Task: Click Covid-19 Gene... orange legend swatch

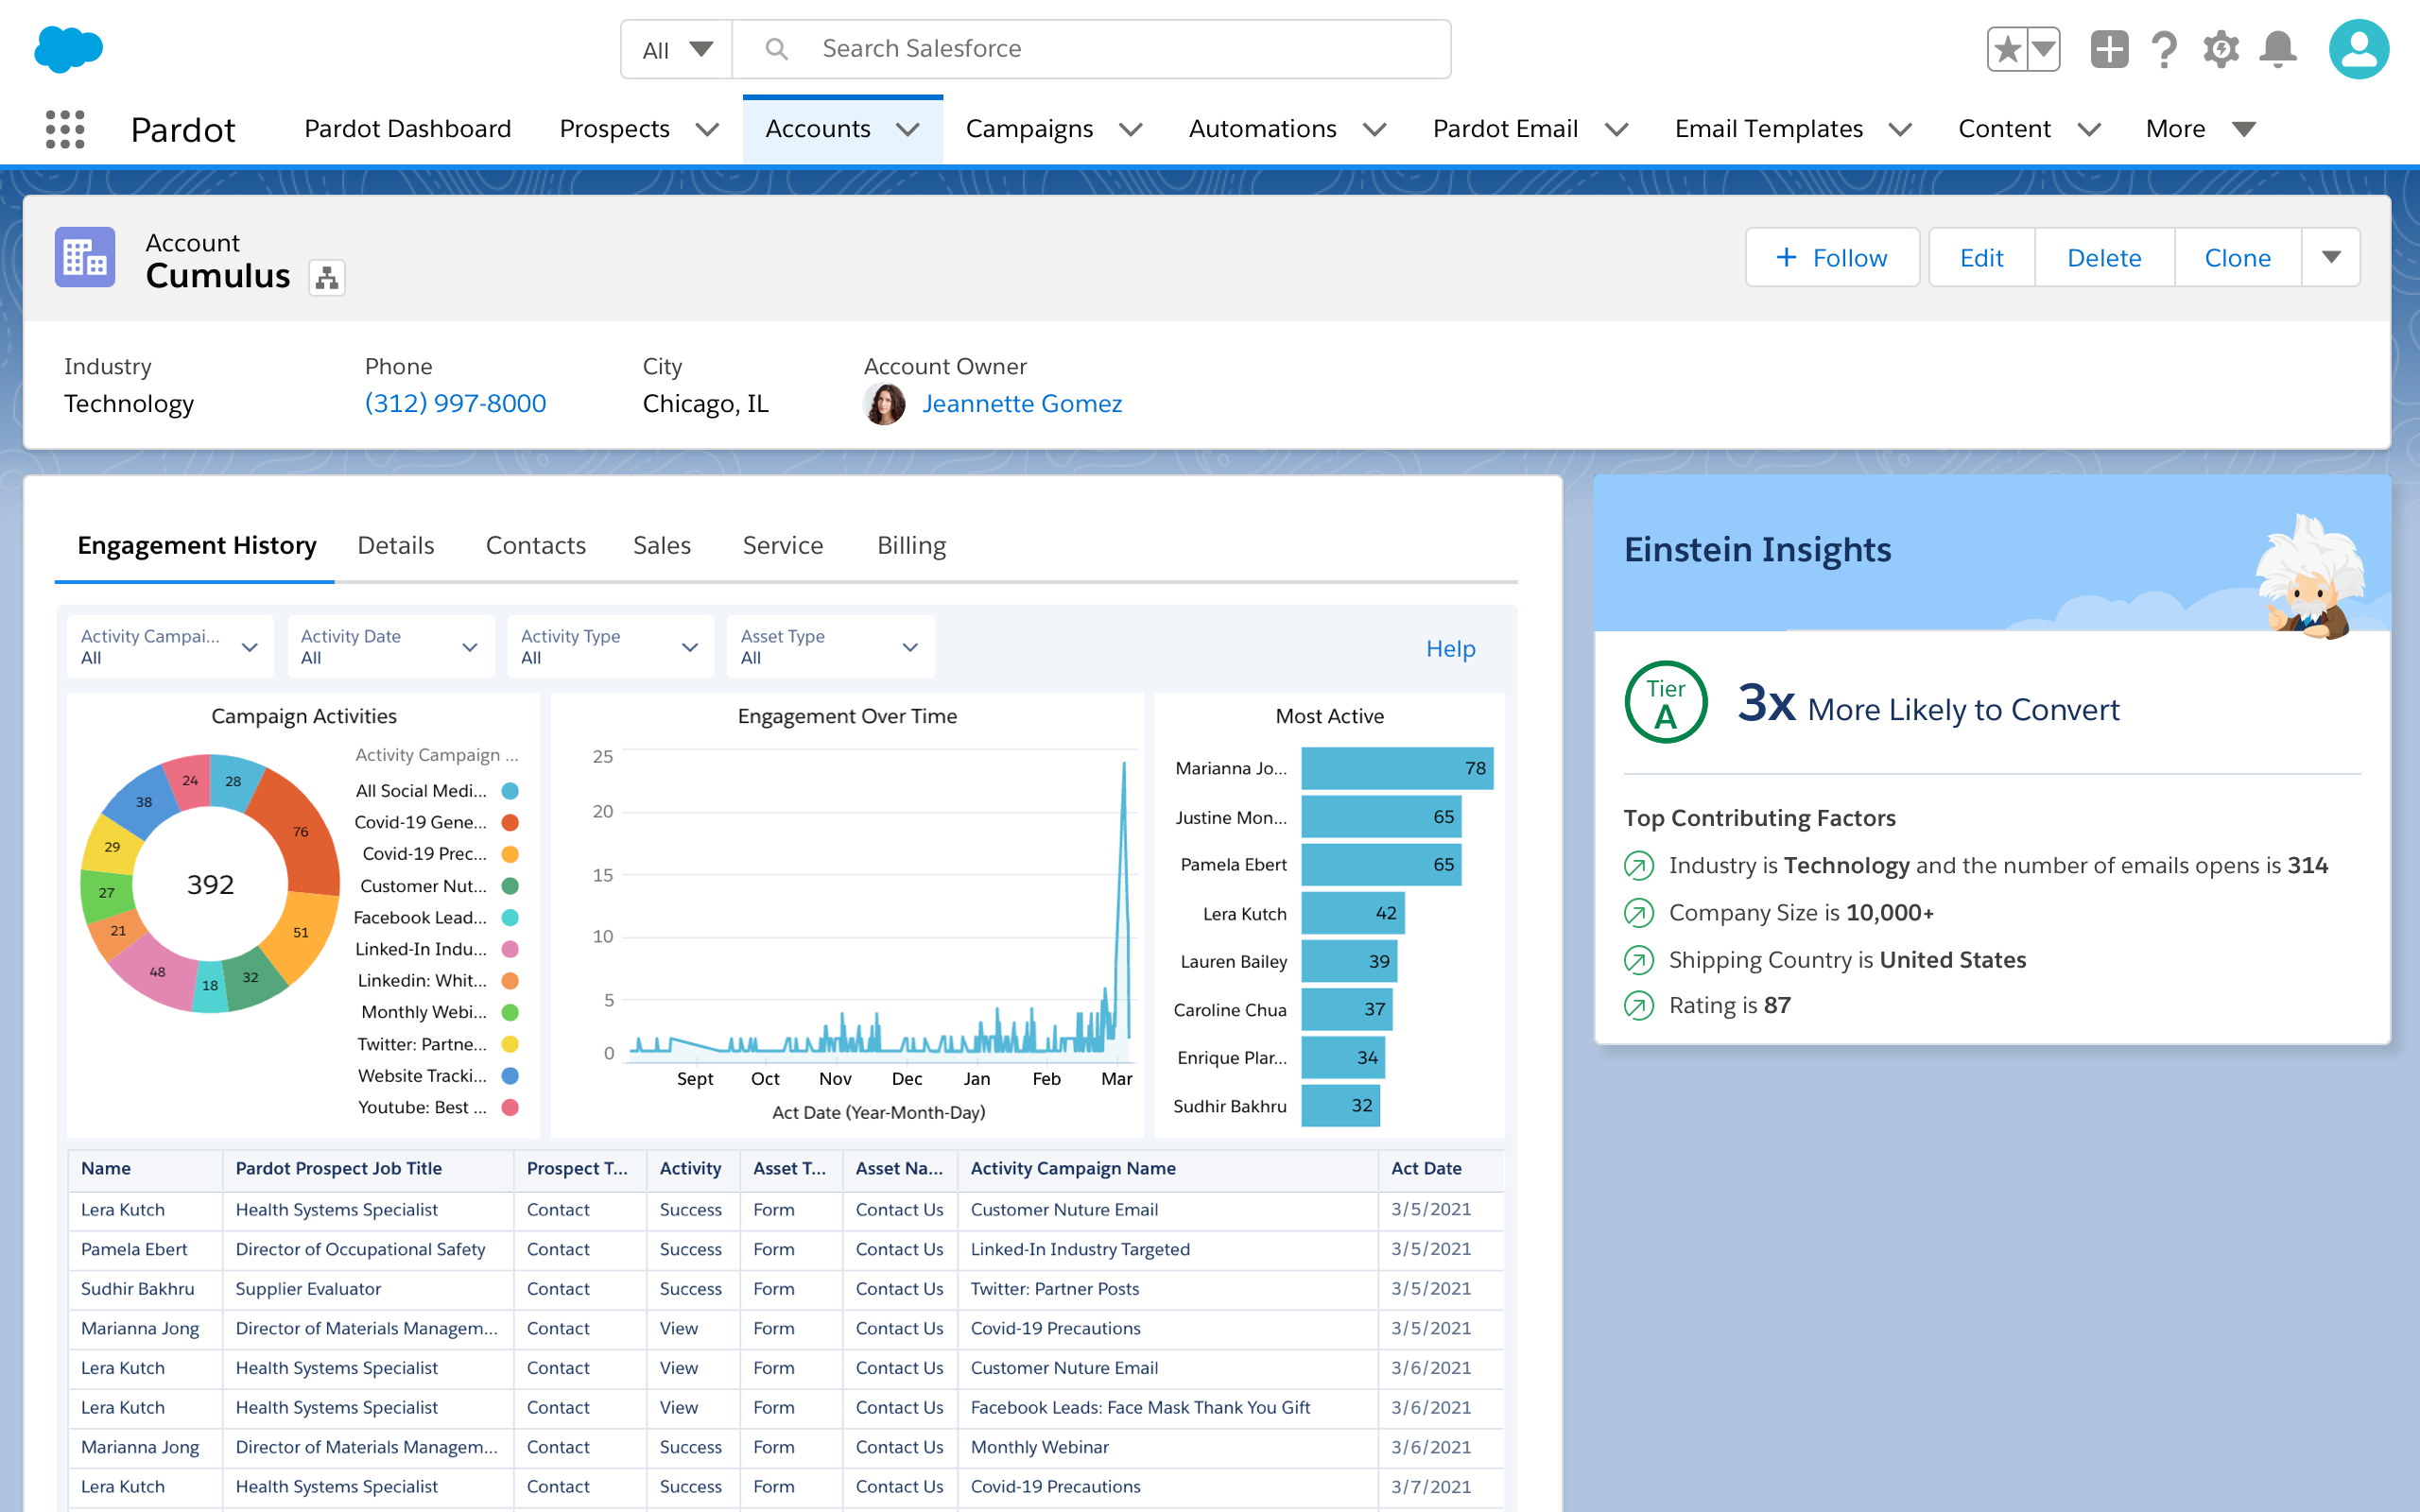Action: [510, 822]
